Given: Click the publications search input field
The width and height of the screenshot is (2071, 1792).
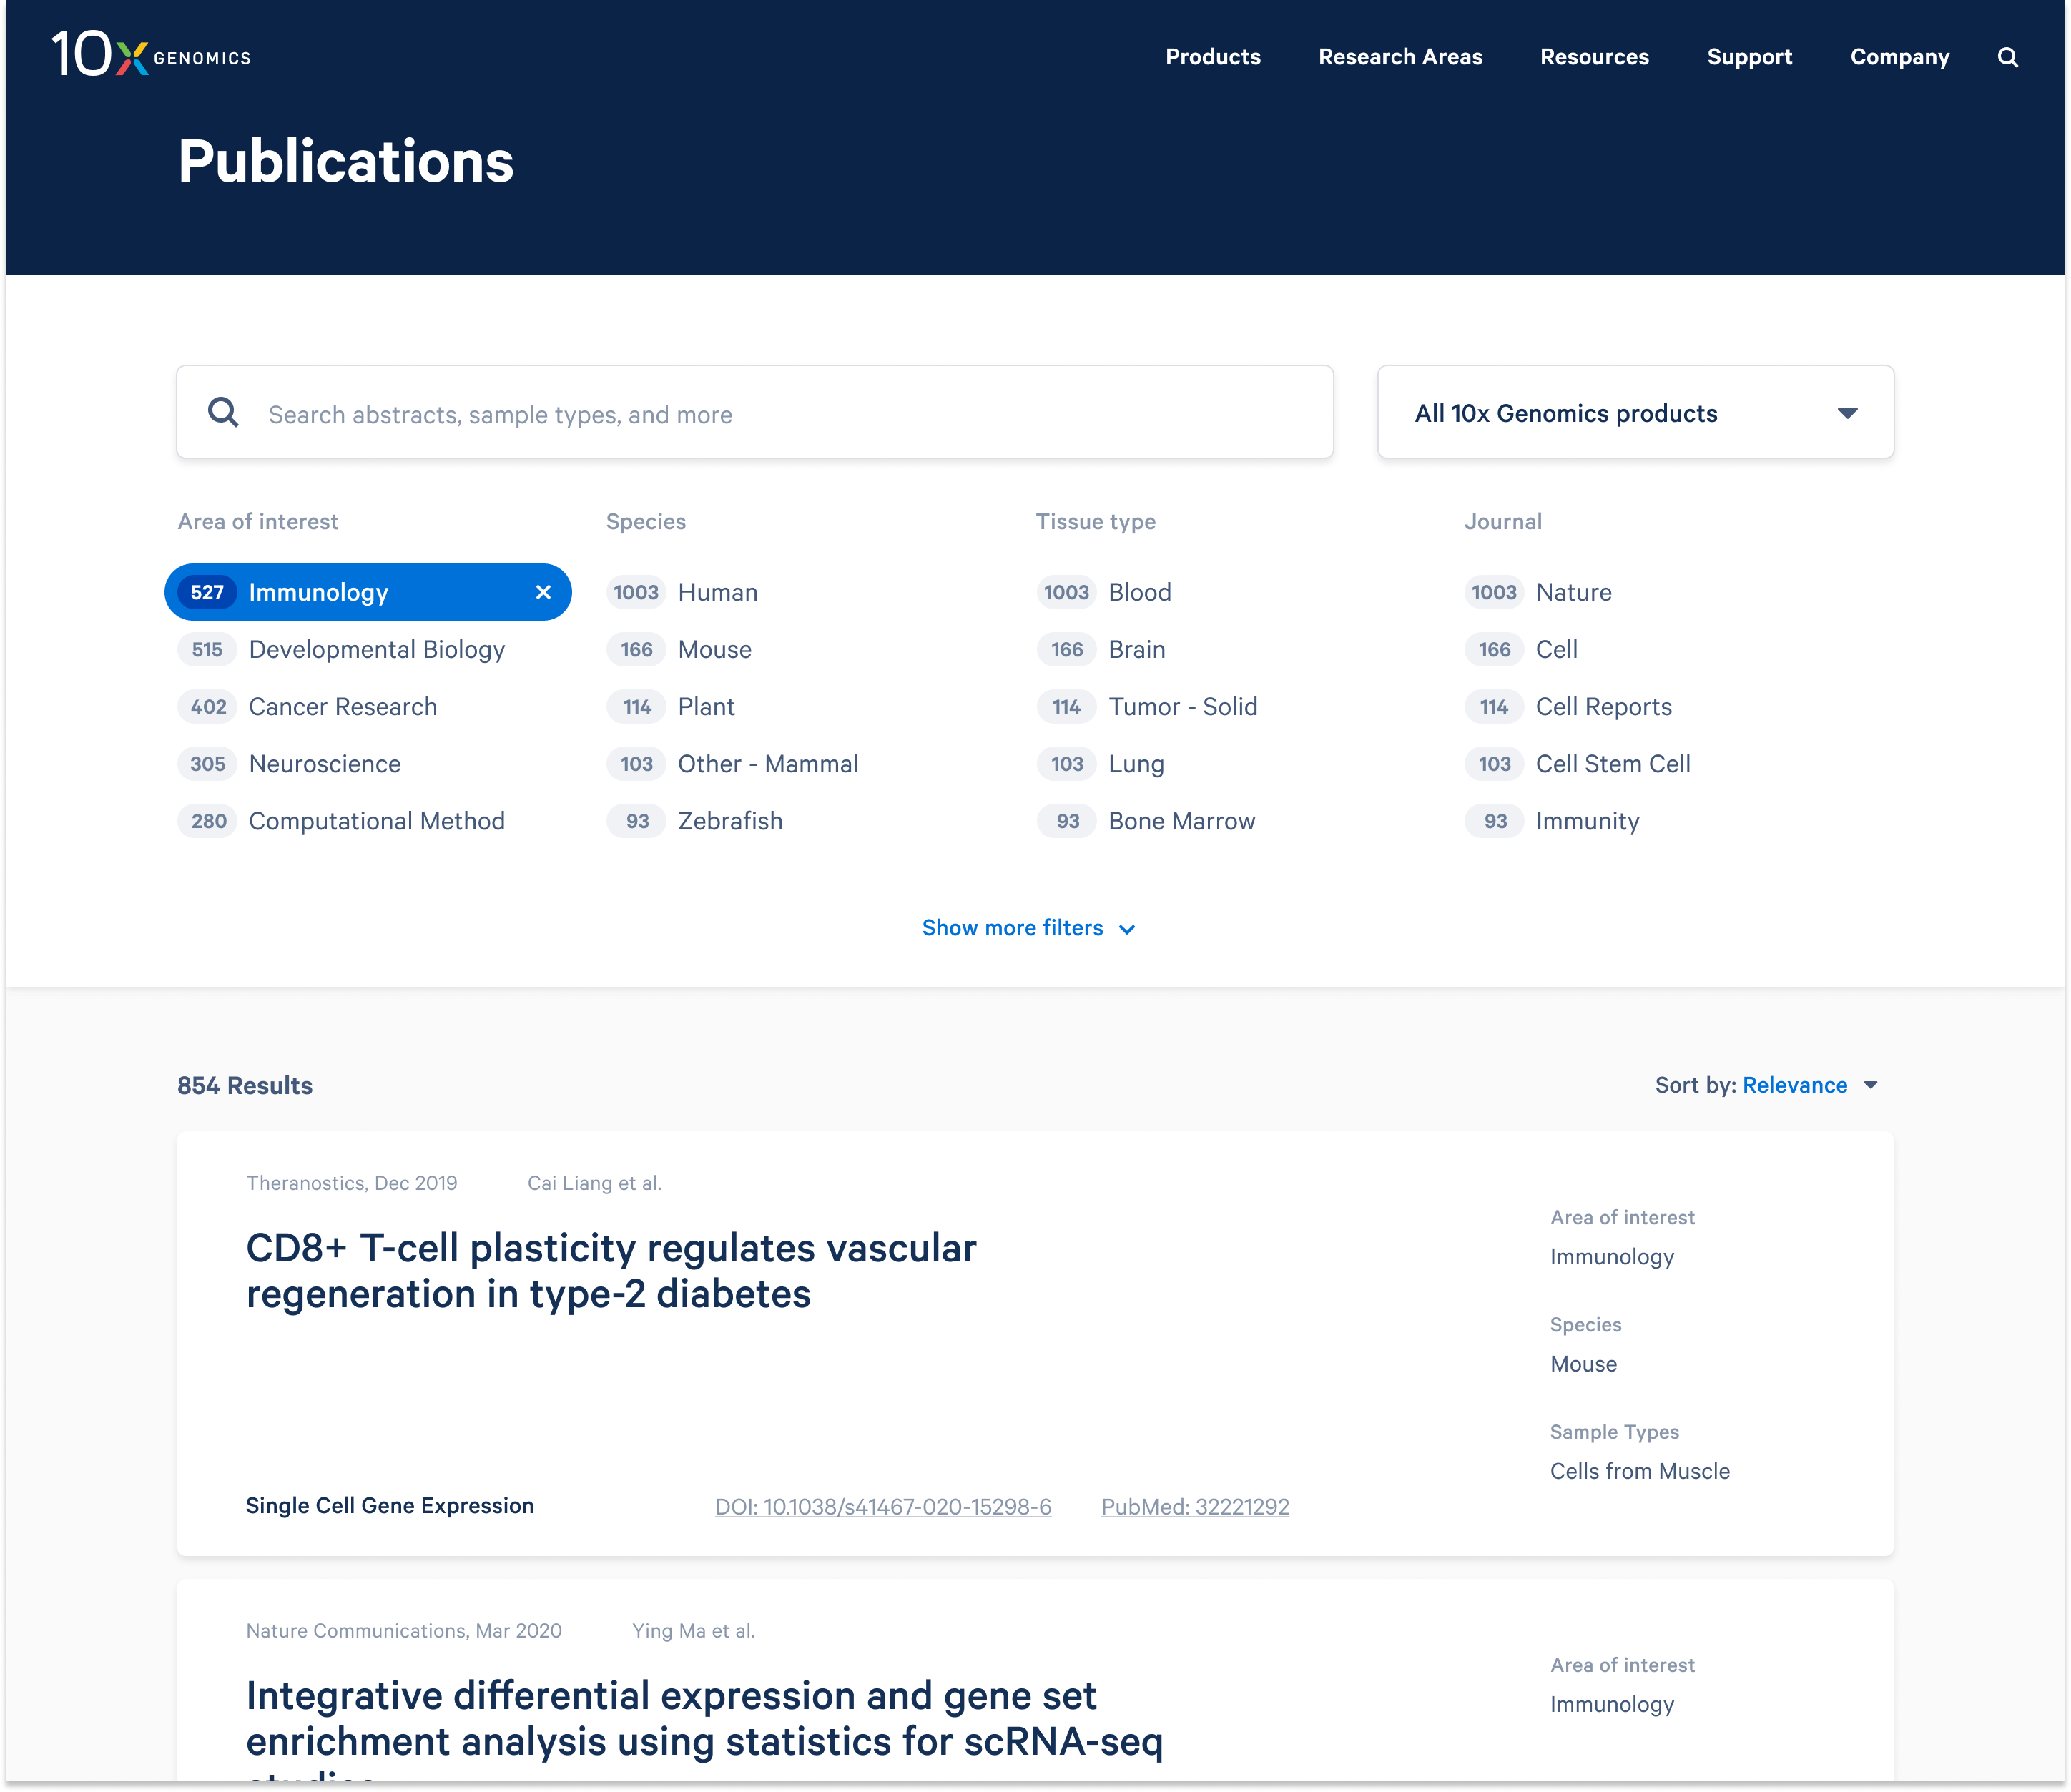Looking at the screenshot, I should 780,414.
